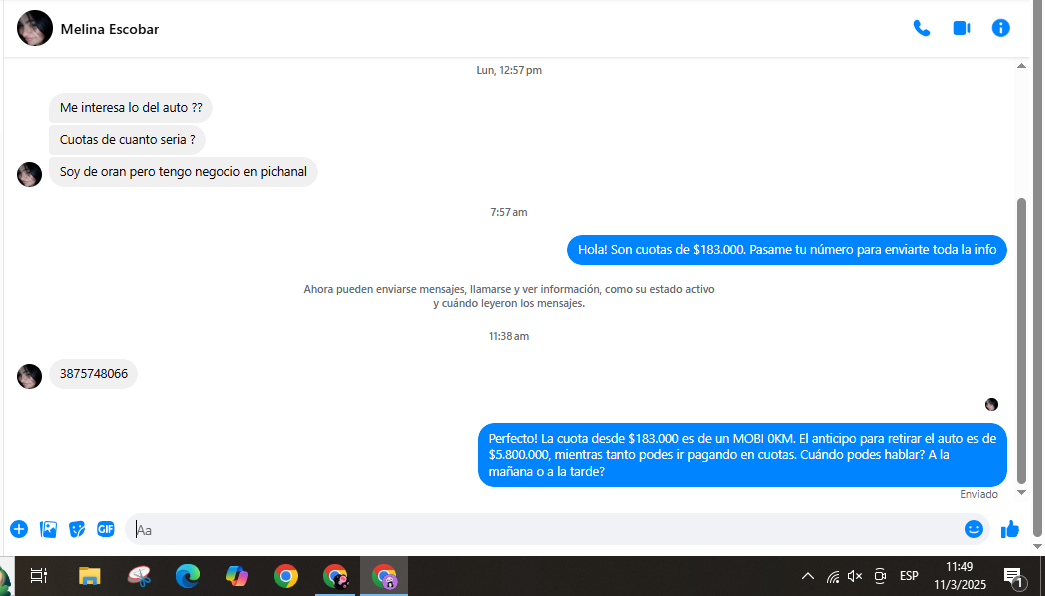The height and width of the screenshot is (596, 1045).
Task: Switch to the second Chrome profile window
Action: coord(335,576)
